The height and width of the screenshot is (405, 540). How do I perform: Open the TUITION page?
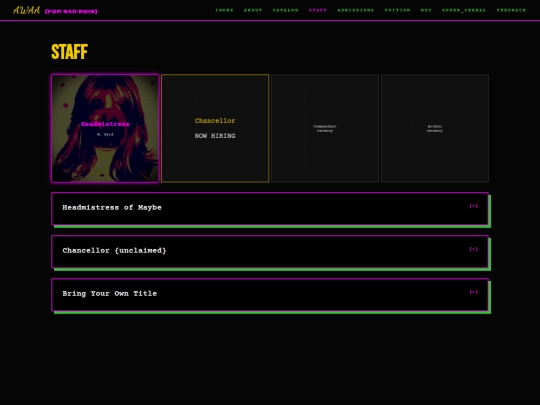click(397, 10)
